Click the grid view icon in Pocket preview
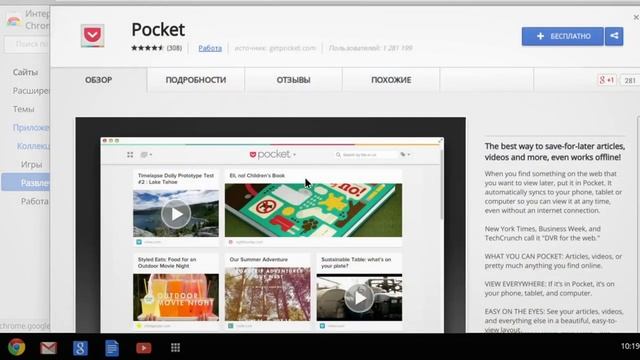This screenshot has width=640, height=360. tap(130, 155)
